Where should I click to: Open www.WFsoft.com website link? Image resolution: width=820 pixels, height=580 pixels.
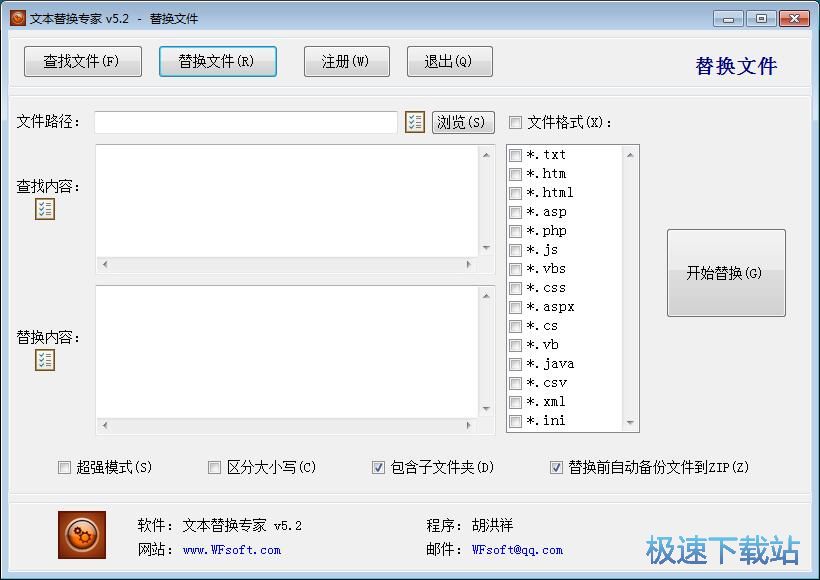234,549
